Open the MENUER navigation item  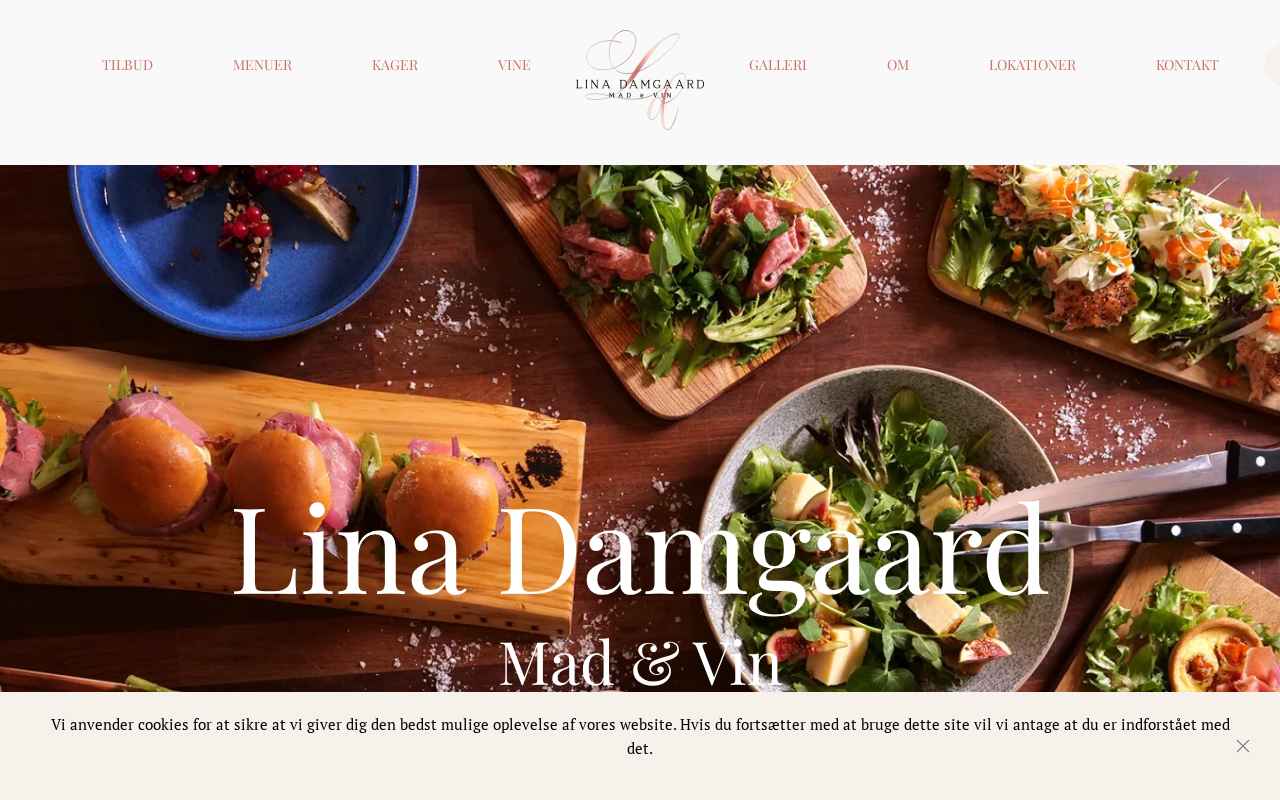[x=262, y=65]
